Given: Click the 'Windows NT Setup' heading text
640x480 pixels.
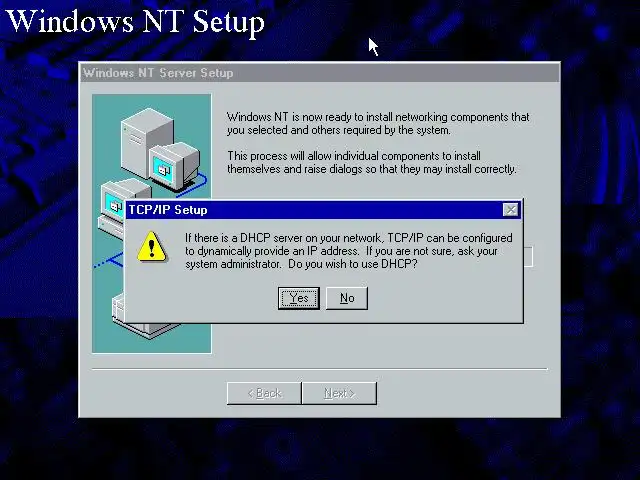Looking at the screenshot, I should point(136,21).
